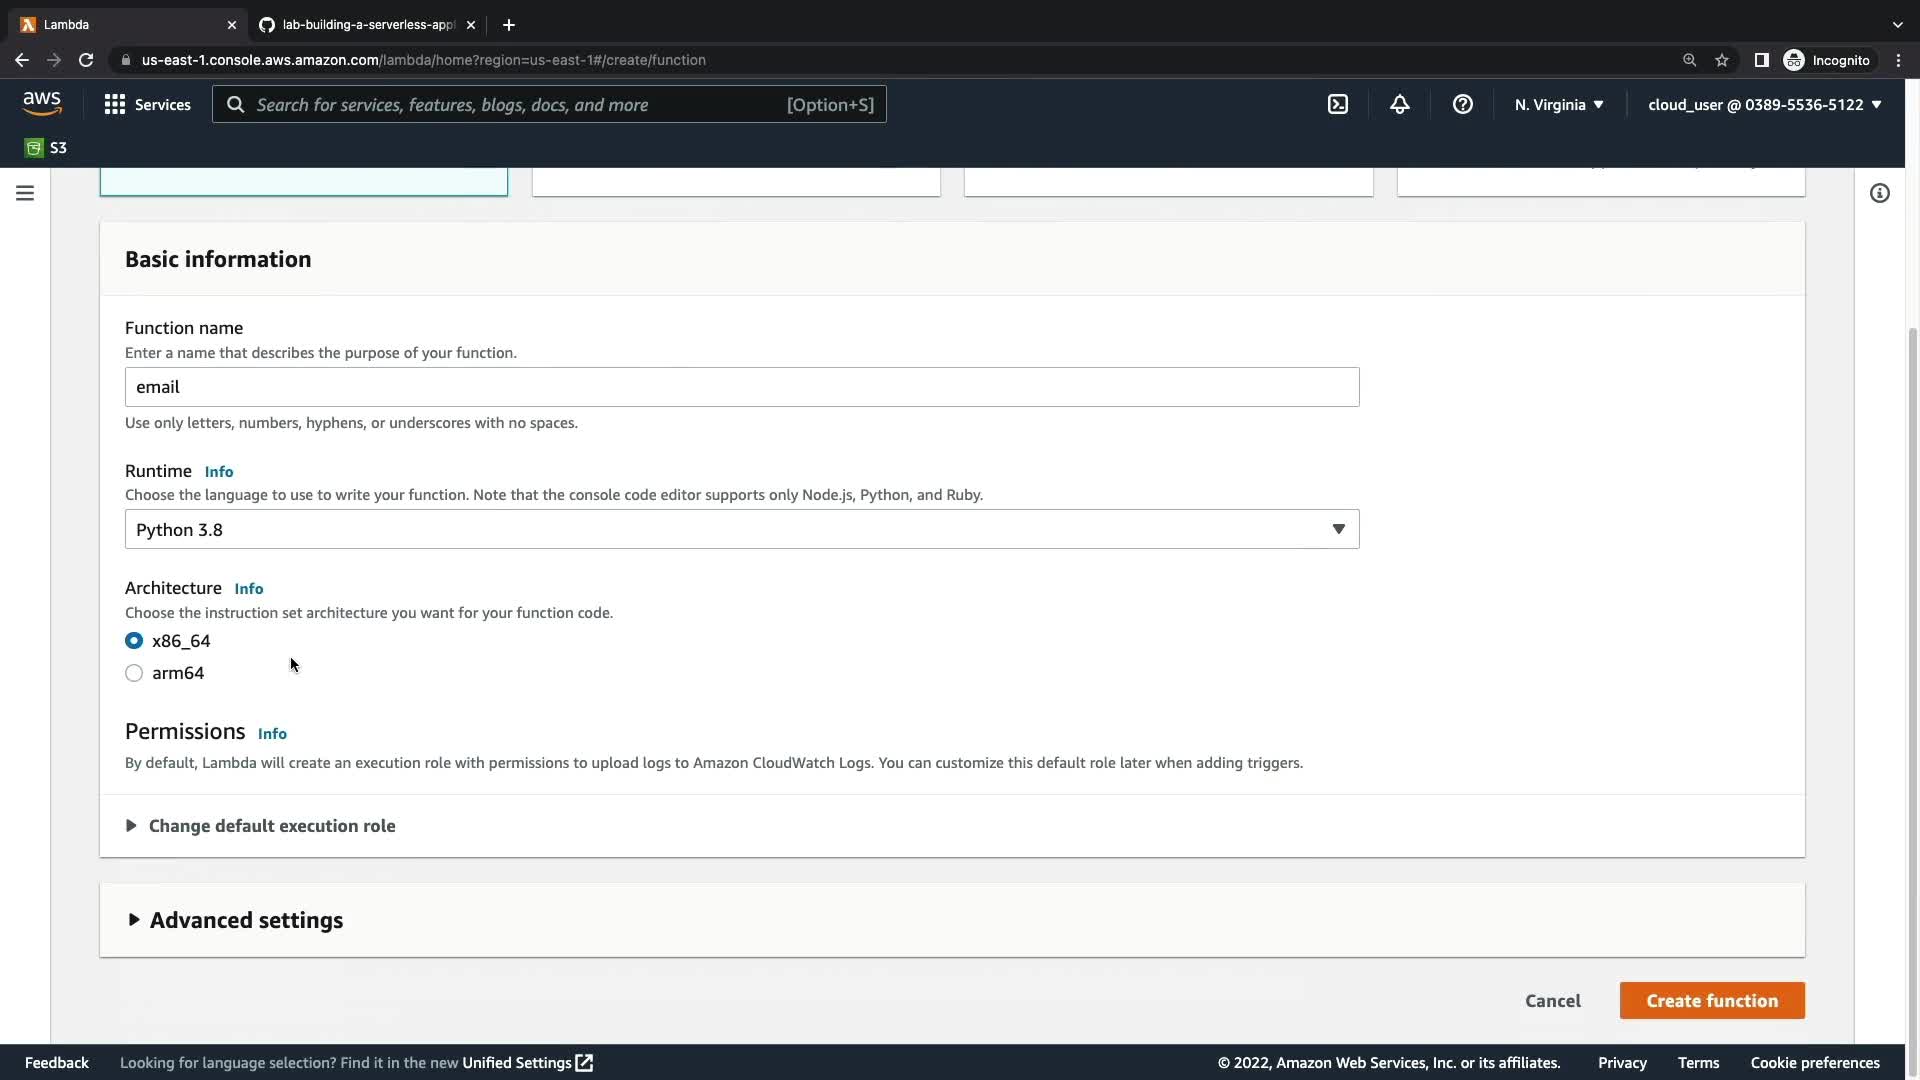
Task: Click the Function name input field
Action: [741, 387]
